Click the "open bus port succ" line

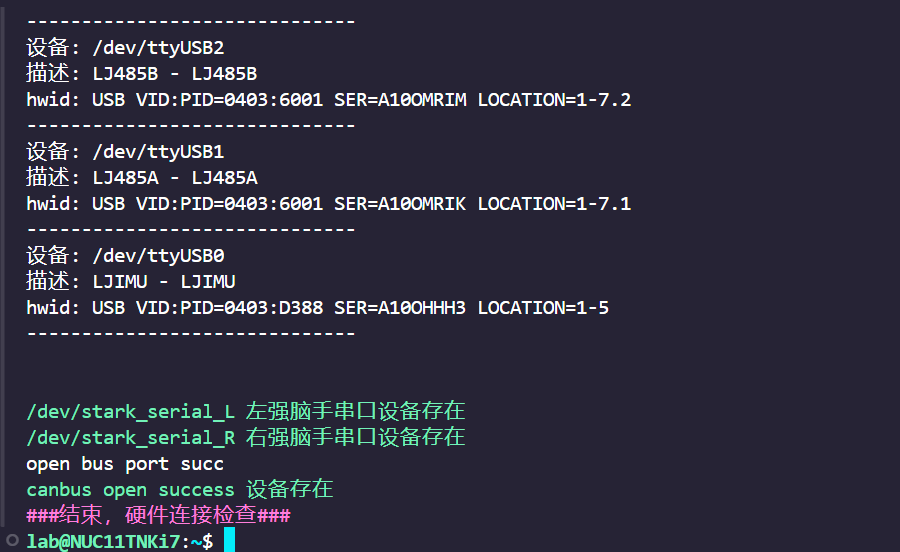(125, 464)
